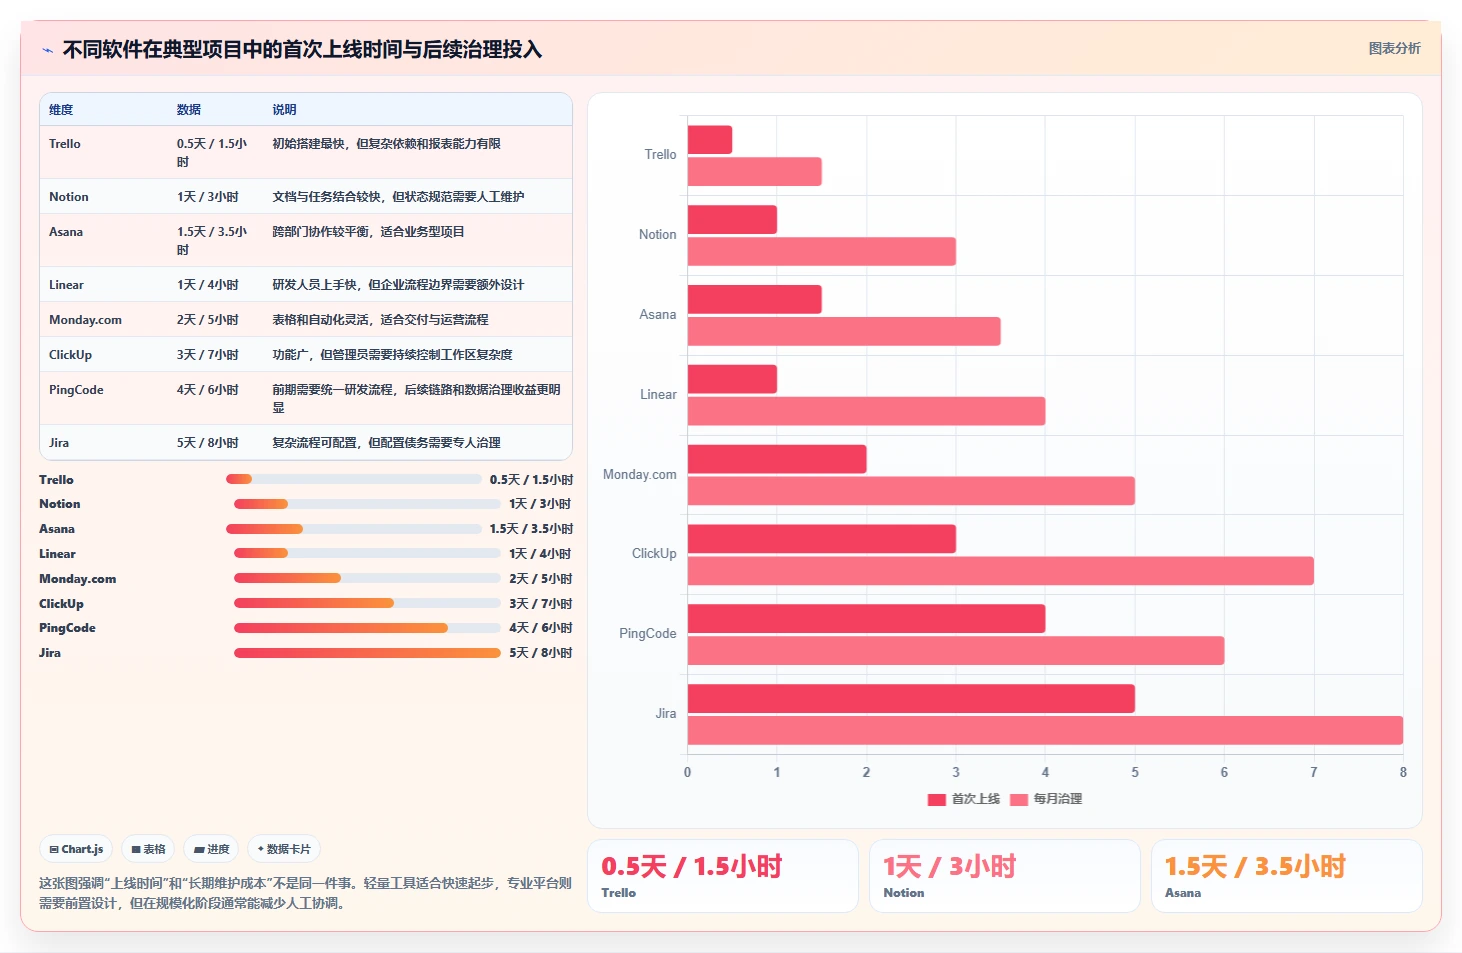Select the 数据卡片 tag chip
The image size is (1462, 953).
tap(284, 849)
